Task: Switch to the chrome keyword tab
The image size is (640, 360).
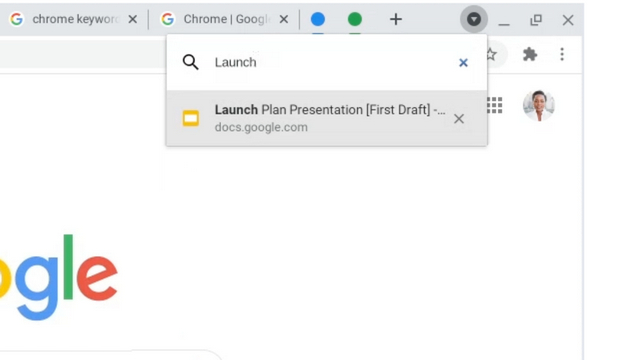Action: point(65,19)
